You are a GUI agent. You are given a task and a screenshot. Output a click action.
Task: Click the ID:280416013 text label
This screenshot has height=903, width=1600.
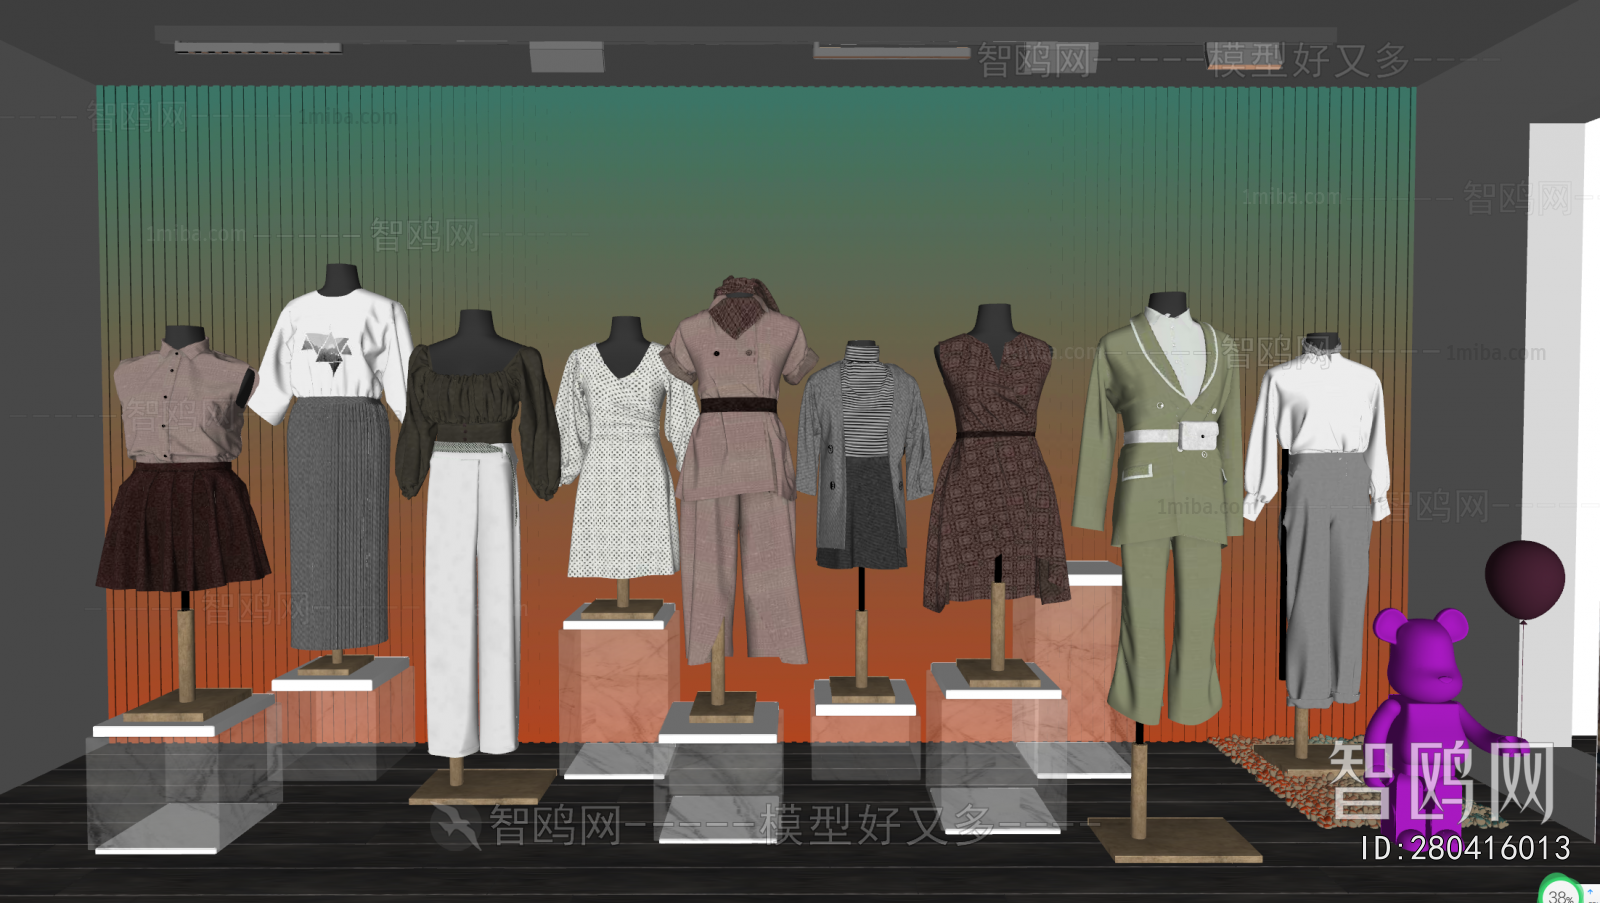click(x=1465, y=849)
